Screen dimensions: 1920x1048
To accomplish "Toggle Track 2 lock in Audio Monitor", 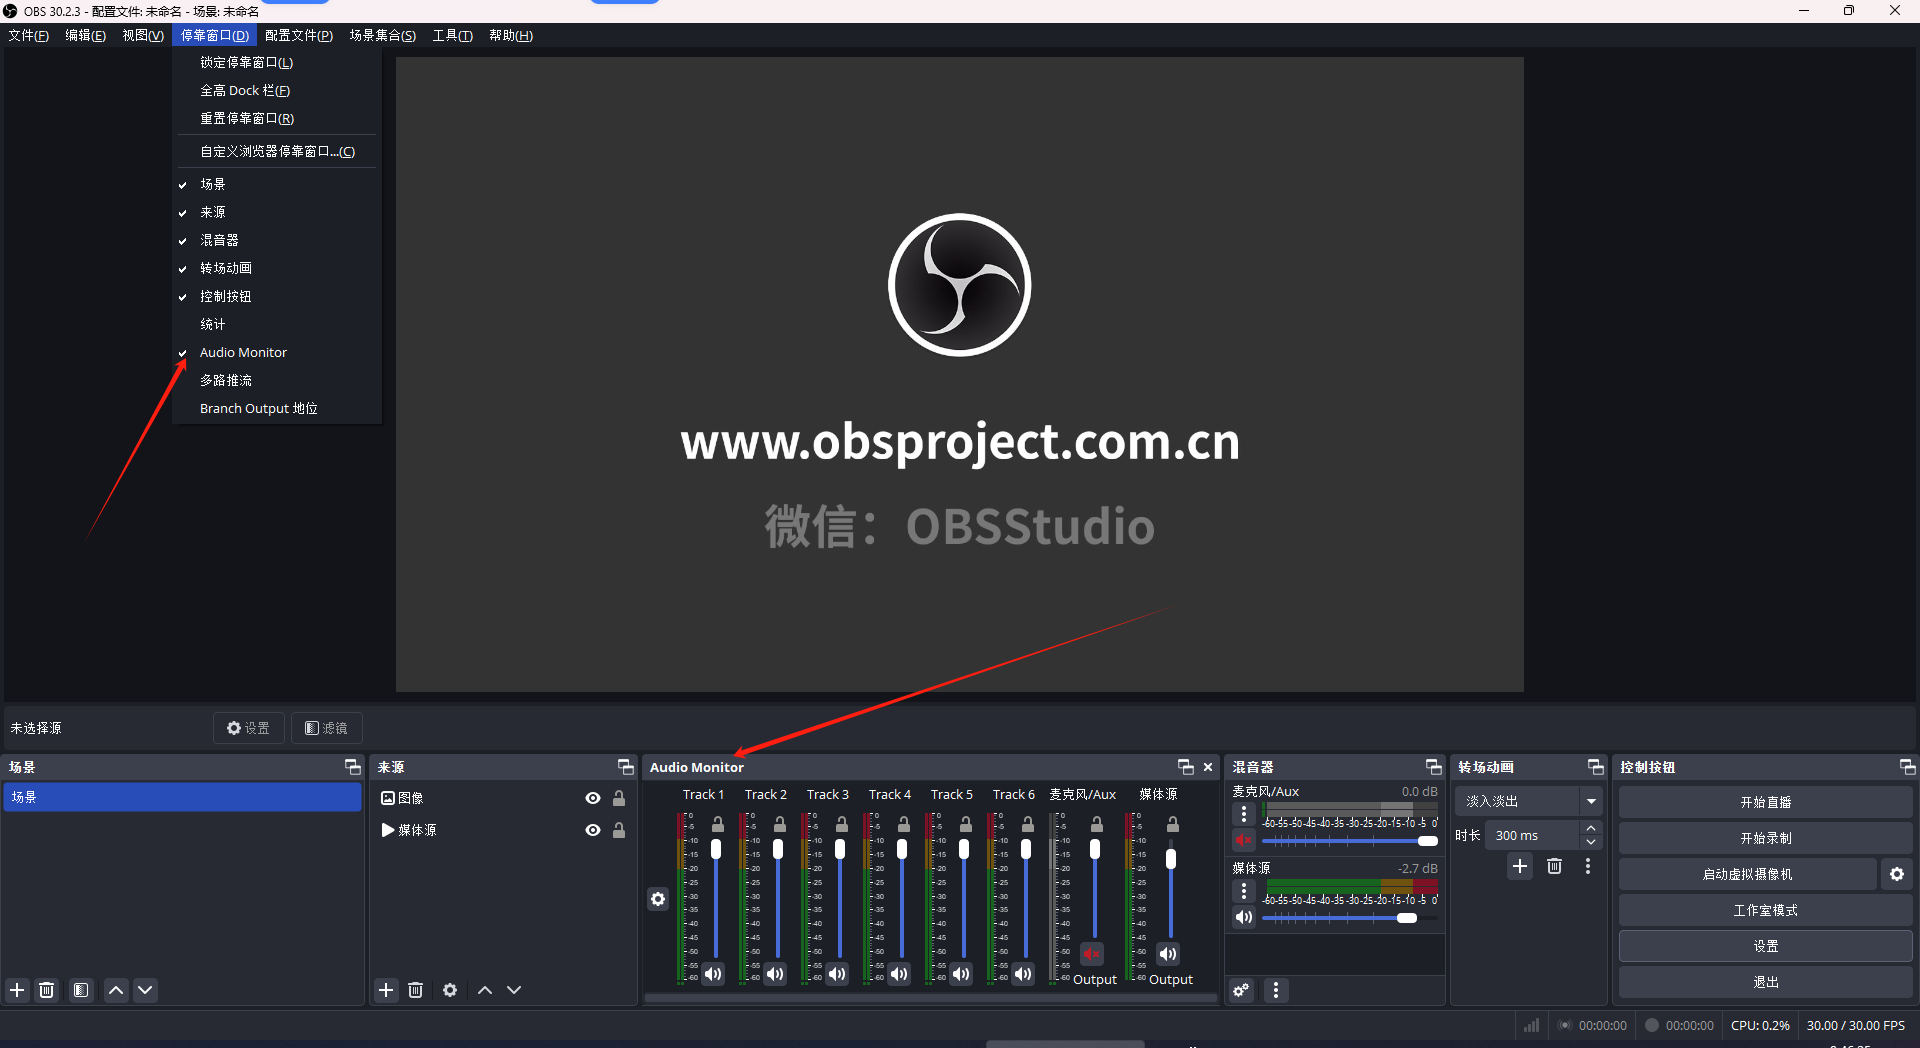I will click(780, 825).
